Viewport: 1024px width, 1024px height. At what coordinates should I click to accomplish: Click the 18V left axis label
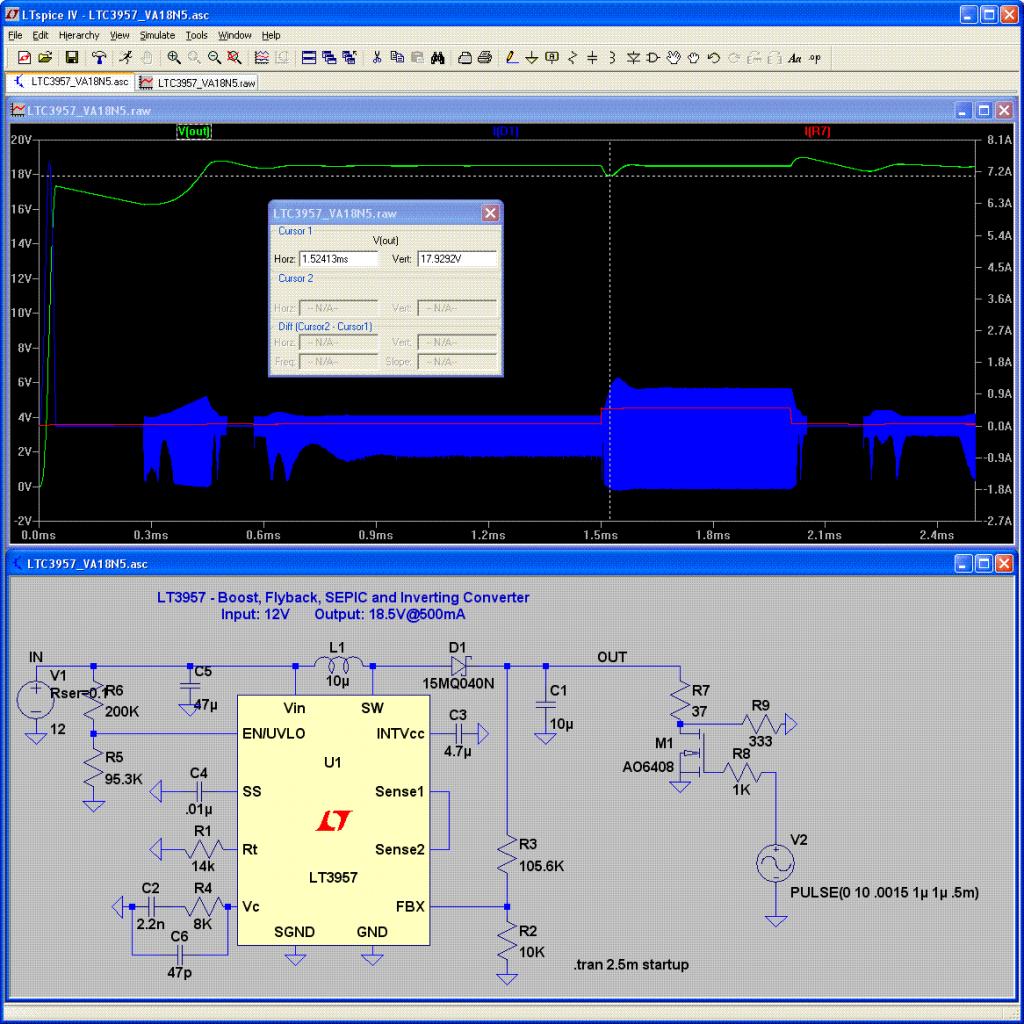click(21, 174)
